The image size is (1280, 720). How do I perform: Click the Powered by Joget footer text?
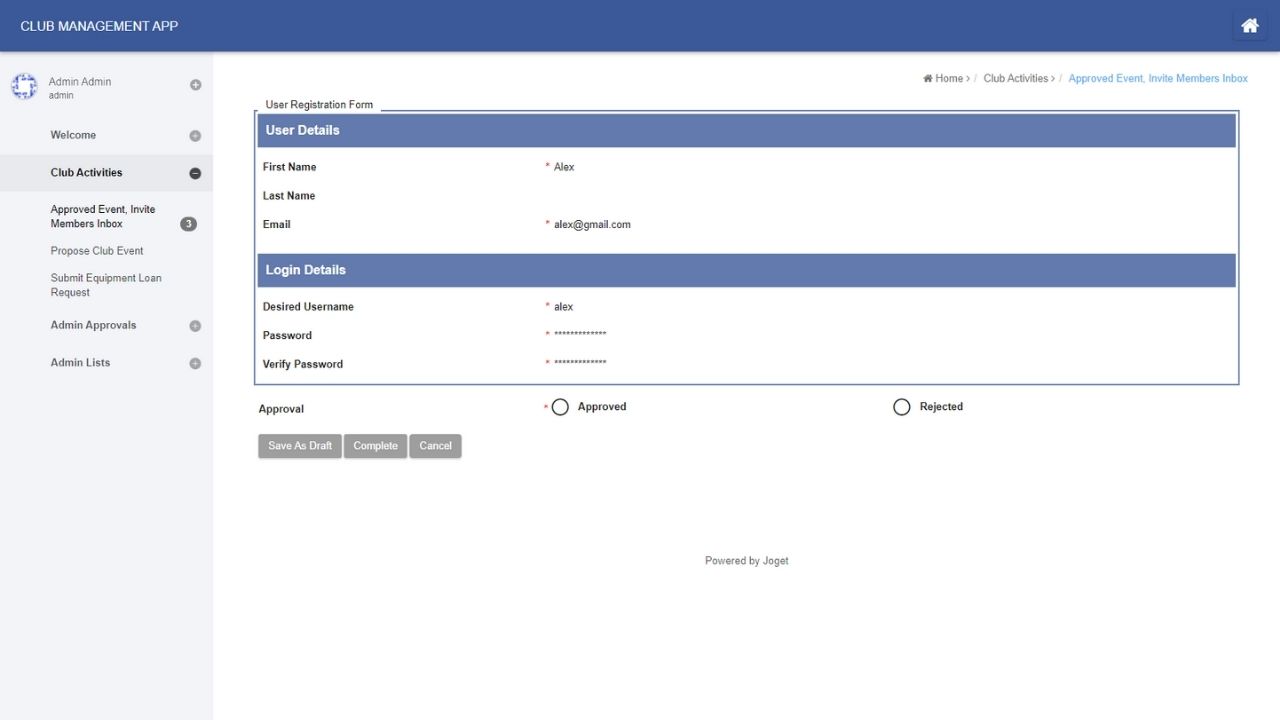tap(746, 561)
